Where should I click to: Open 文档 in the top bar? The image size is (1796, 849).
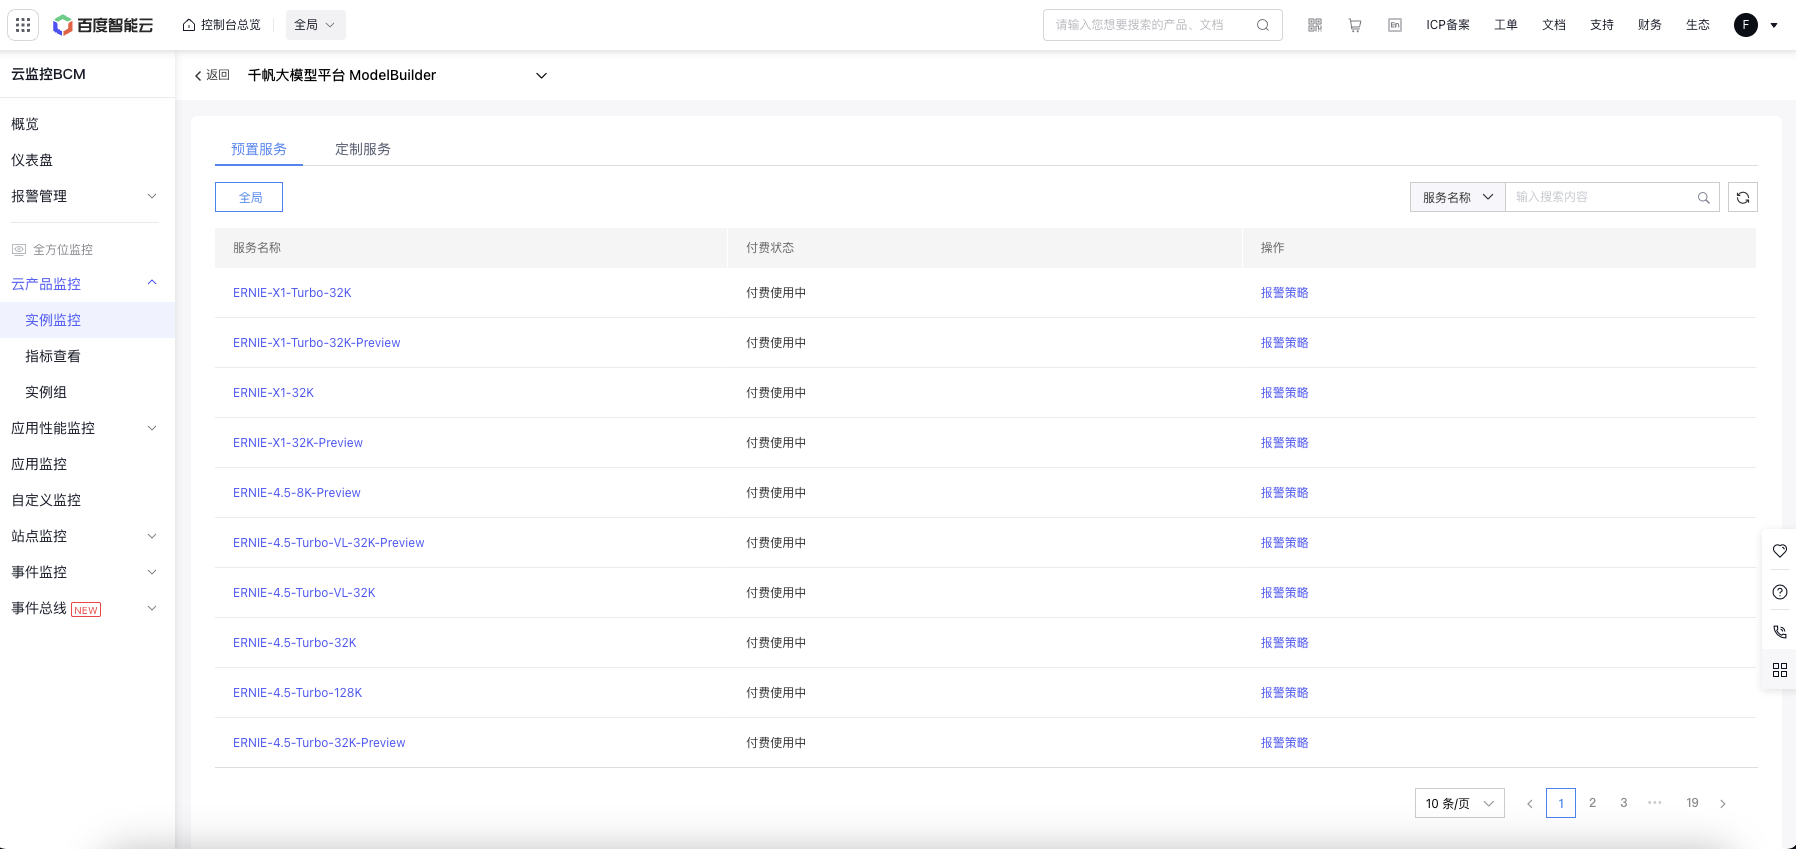1554,25
